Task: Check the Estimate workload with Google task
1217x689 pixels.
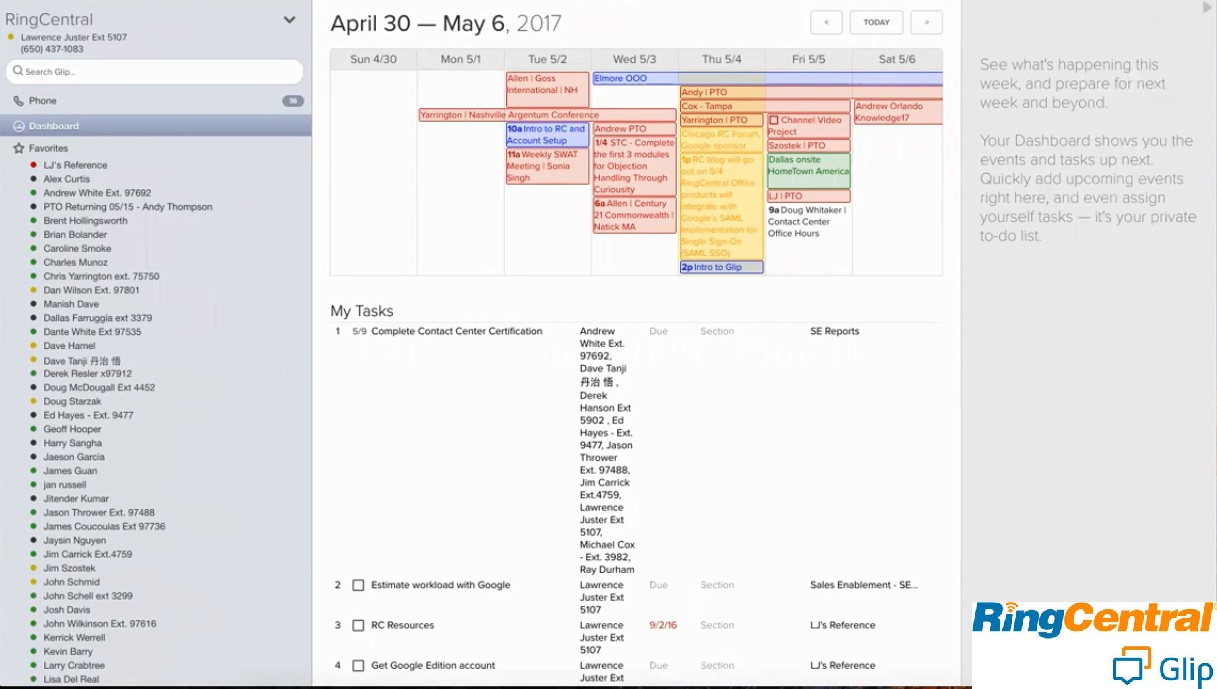Action: (x=358, y=586)
